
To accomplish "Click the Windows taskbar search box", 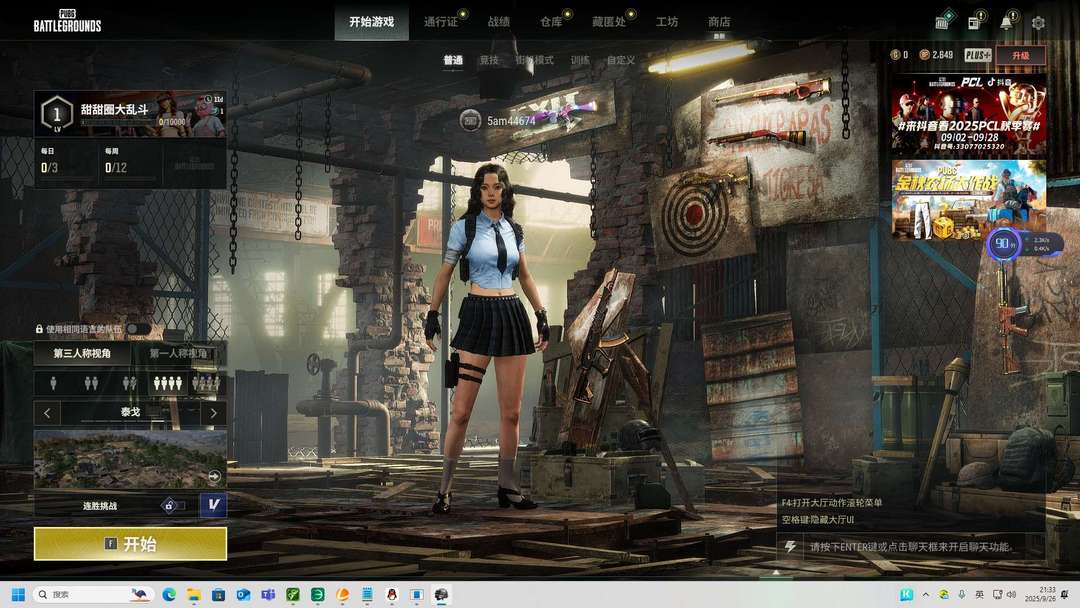I will [x=93, y=594].
